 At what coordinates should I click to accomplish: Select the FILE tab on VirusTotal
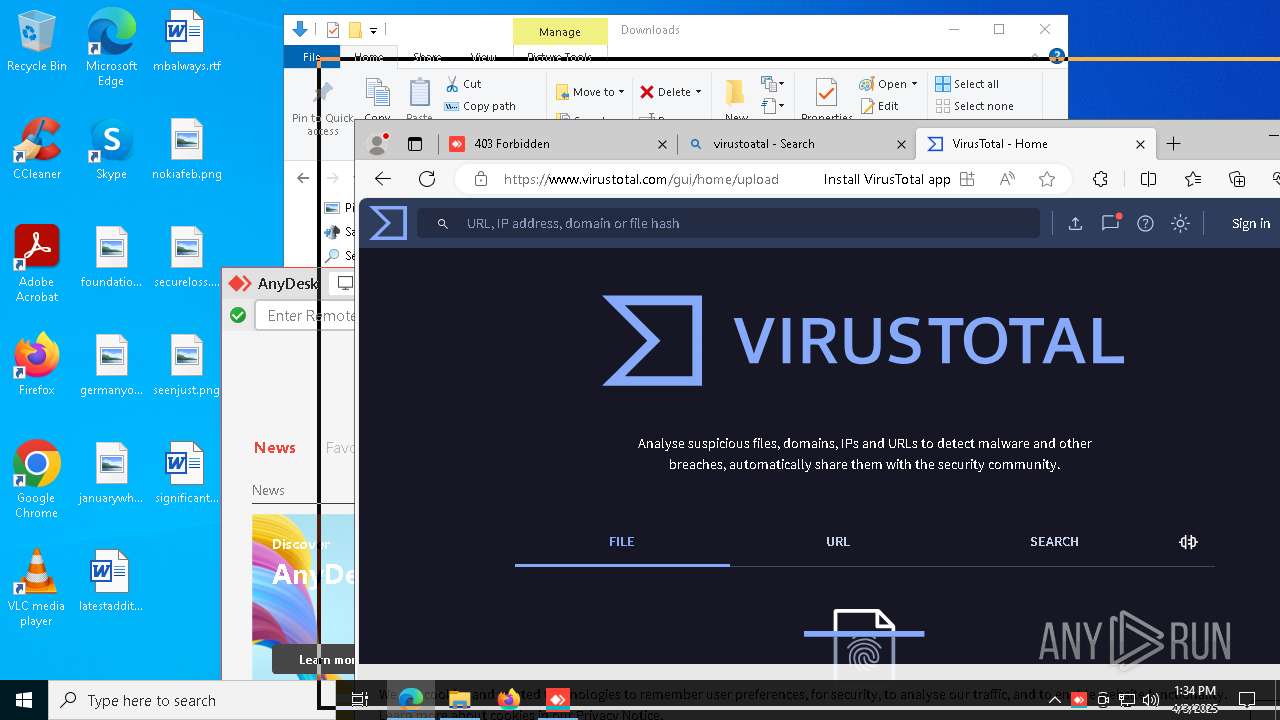(622, 541)
